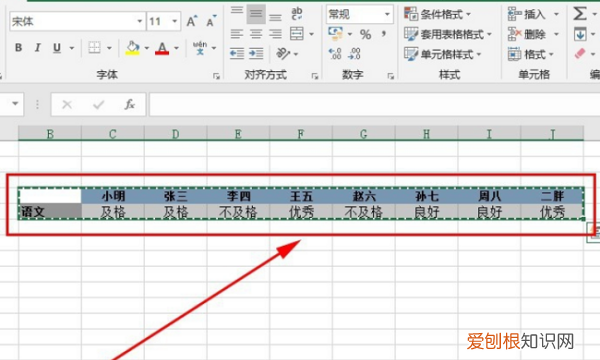Screen dimensions: 600x360
Task: Open the 宋体 font name dropdown
Action: coord(140,21)
